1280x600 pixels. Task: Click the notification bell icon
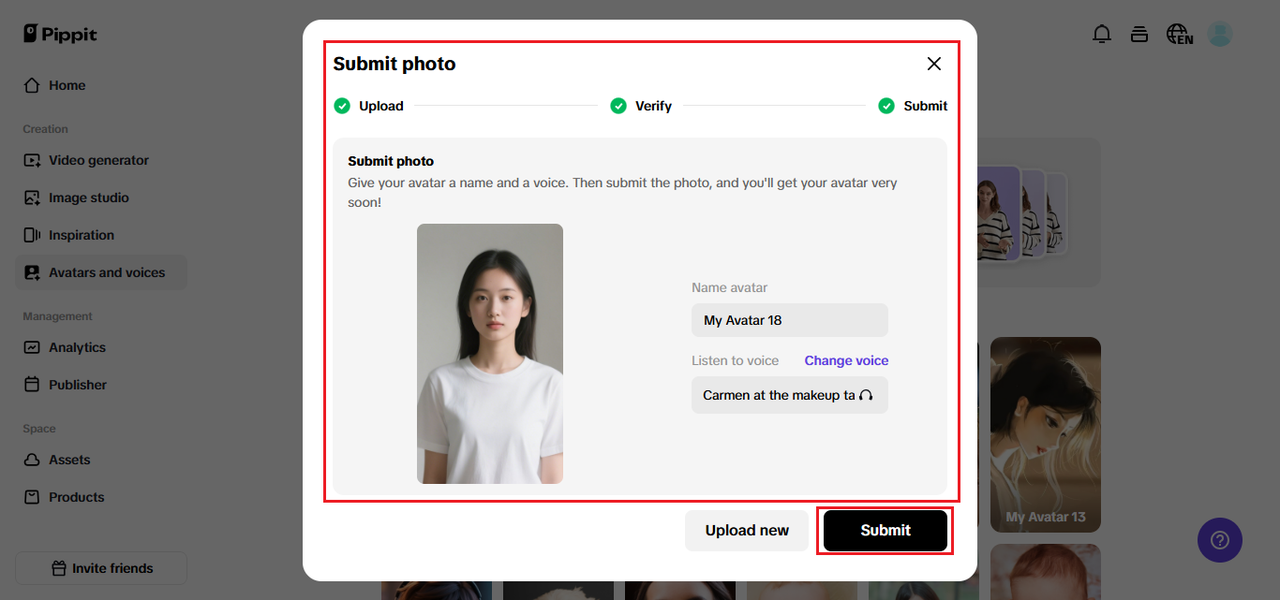click(1102, 34)
